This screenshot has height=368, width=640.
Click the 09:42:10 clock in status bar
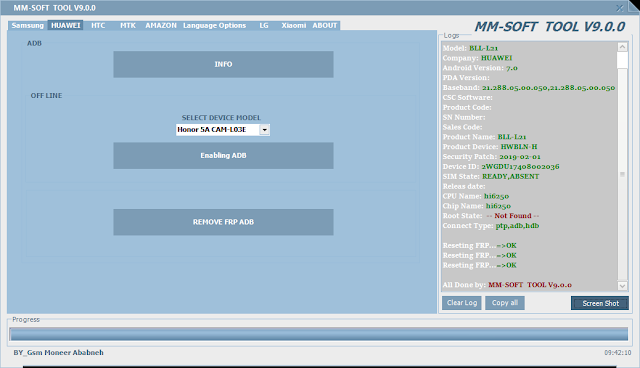(x=618, y=352)
